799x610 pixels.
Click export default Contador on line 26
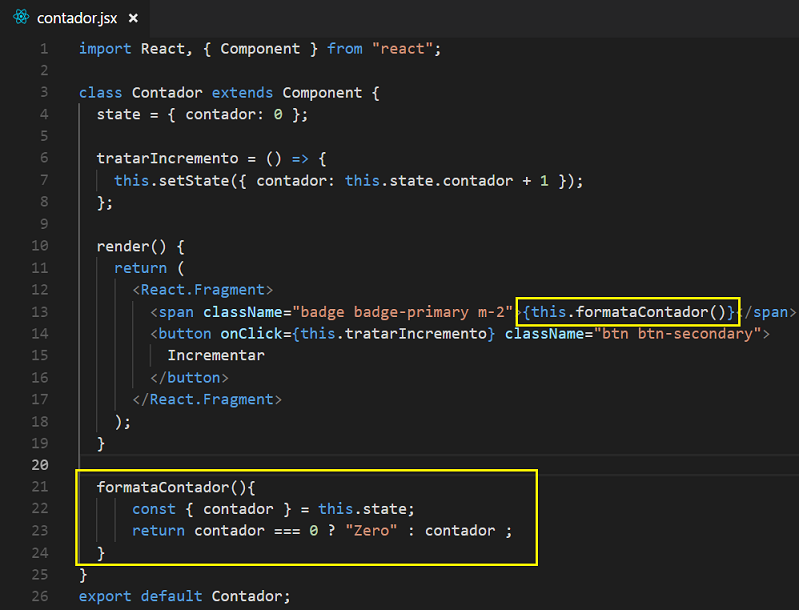(x=184, y=596)
